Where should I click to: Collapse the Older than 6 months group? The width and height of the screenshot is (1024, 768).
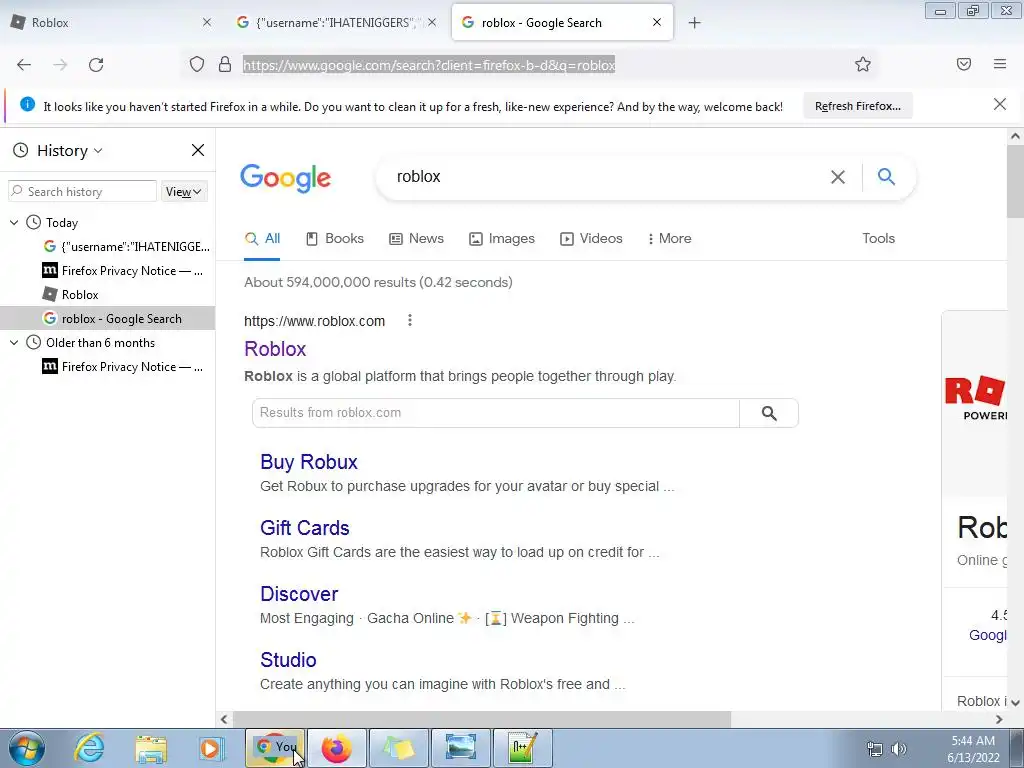[x=14, y=343]
